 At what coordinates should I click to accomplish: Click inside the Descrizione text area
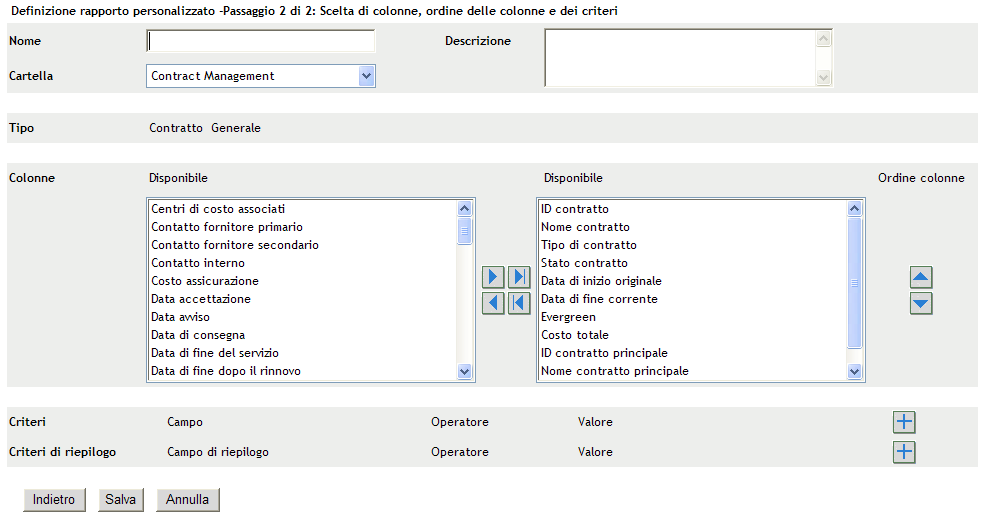click(x=680, y=57)
